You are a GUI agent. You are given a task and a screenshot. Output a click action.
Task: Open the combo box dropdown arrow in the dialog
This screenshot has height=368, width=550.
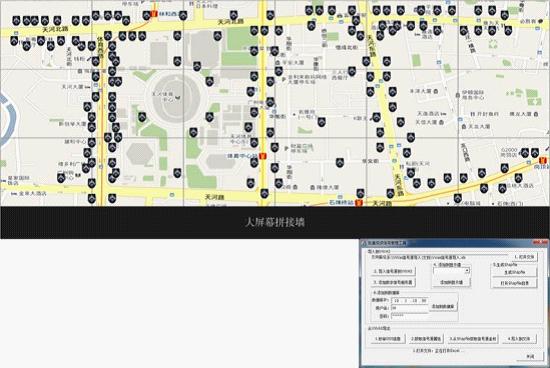[x=467, y=270]
